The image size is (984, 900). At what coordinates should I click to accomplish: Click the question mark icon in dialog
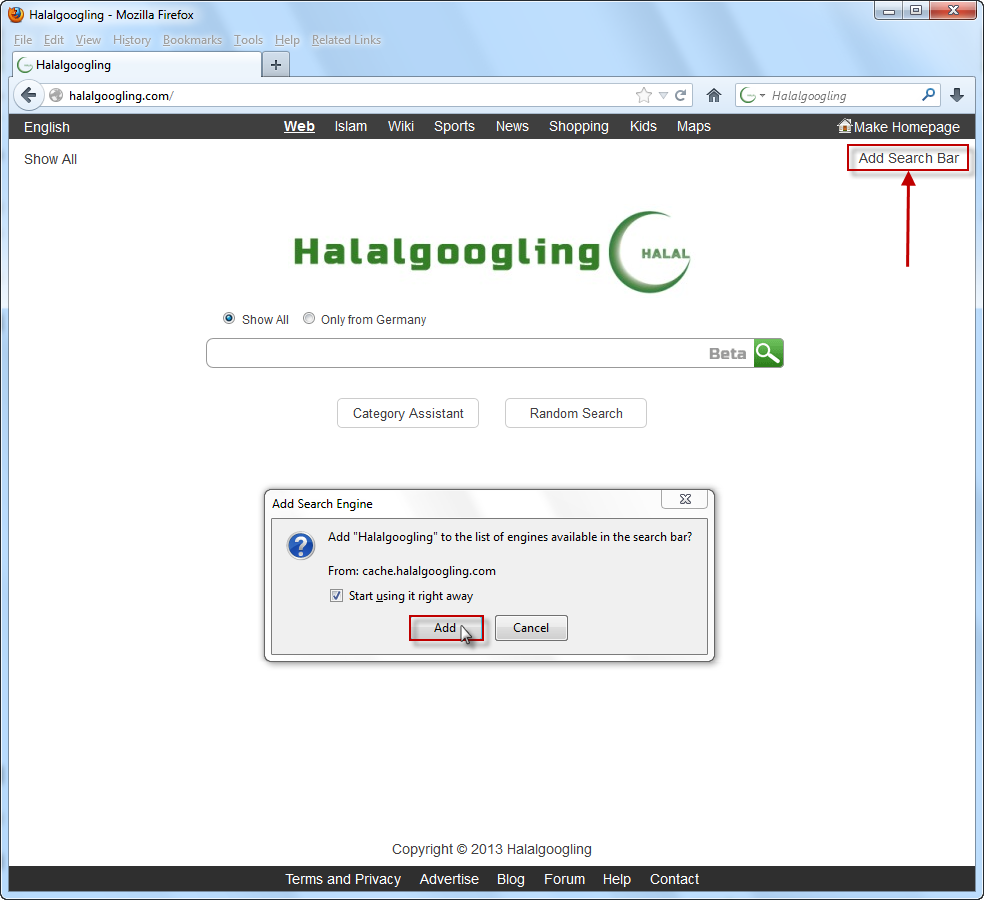pyautogui.click(x=301, y=545)
